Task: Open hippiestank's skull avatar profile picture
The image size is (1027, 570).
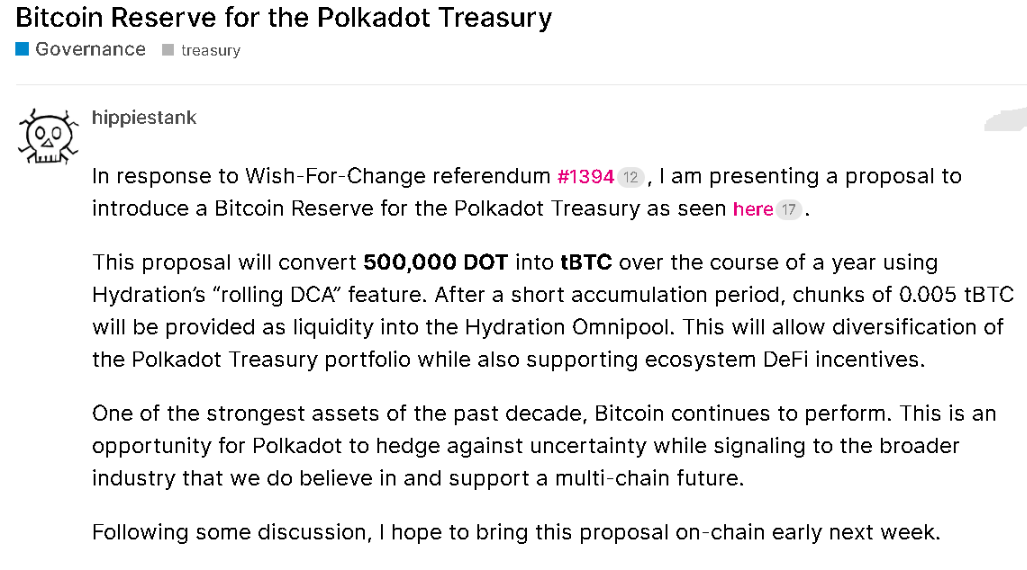Action: pos(48,136)
